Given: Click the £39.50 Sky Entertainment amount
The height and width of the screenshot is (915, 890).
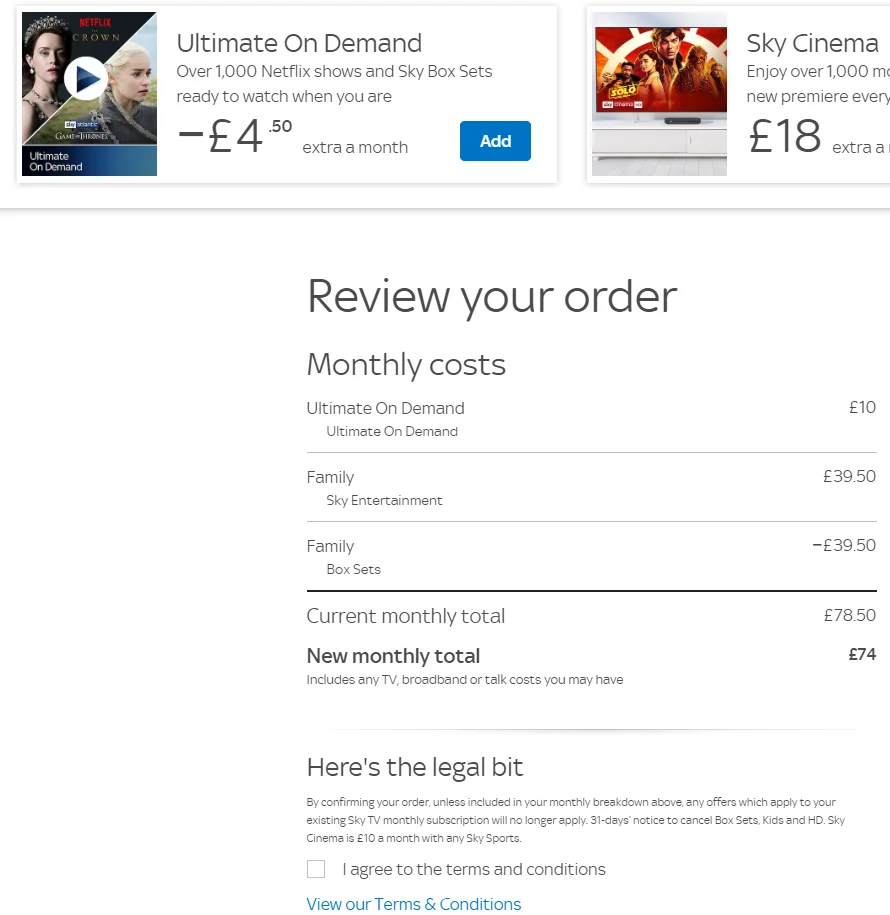Looking at the screenshot, I should click(850, 476).
